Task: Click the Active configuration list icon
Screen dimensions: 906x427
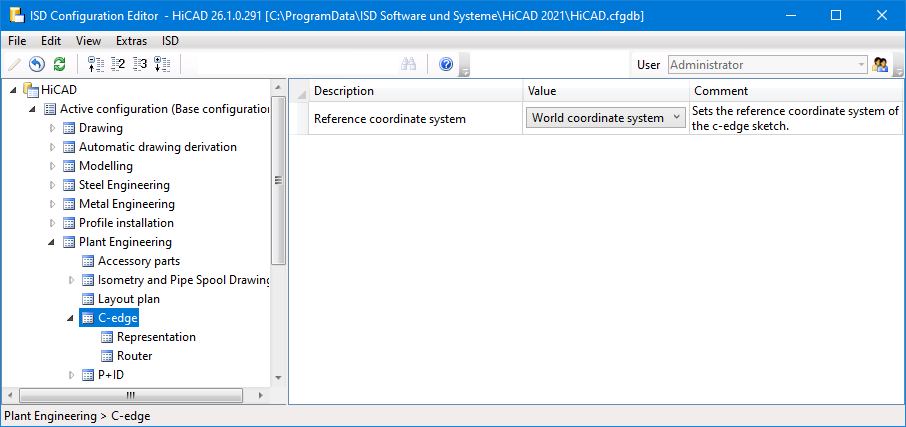Action: 50,109
